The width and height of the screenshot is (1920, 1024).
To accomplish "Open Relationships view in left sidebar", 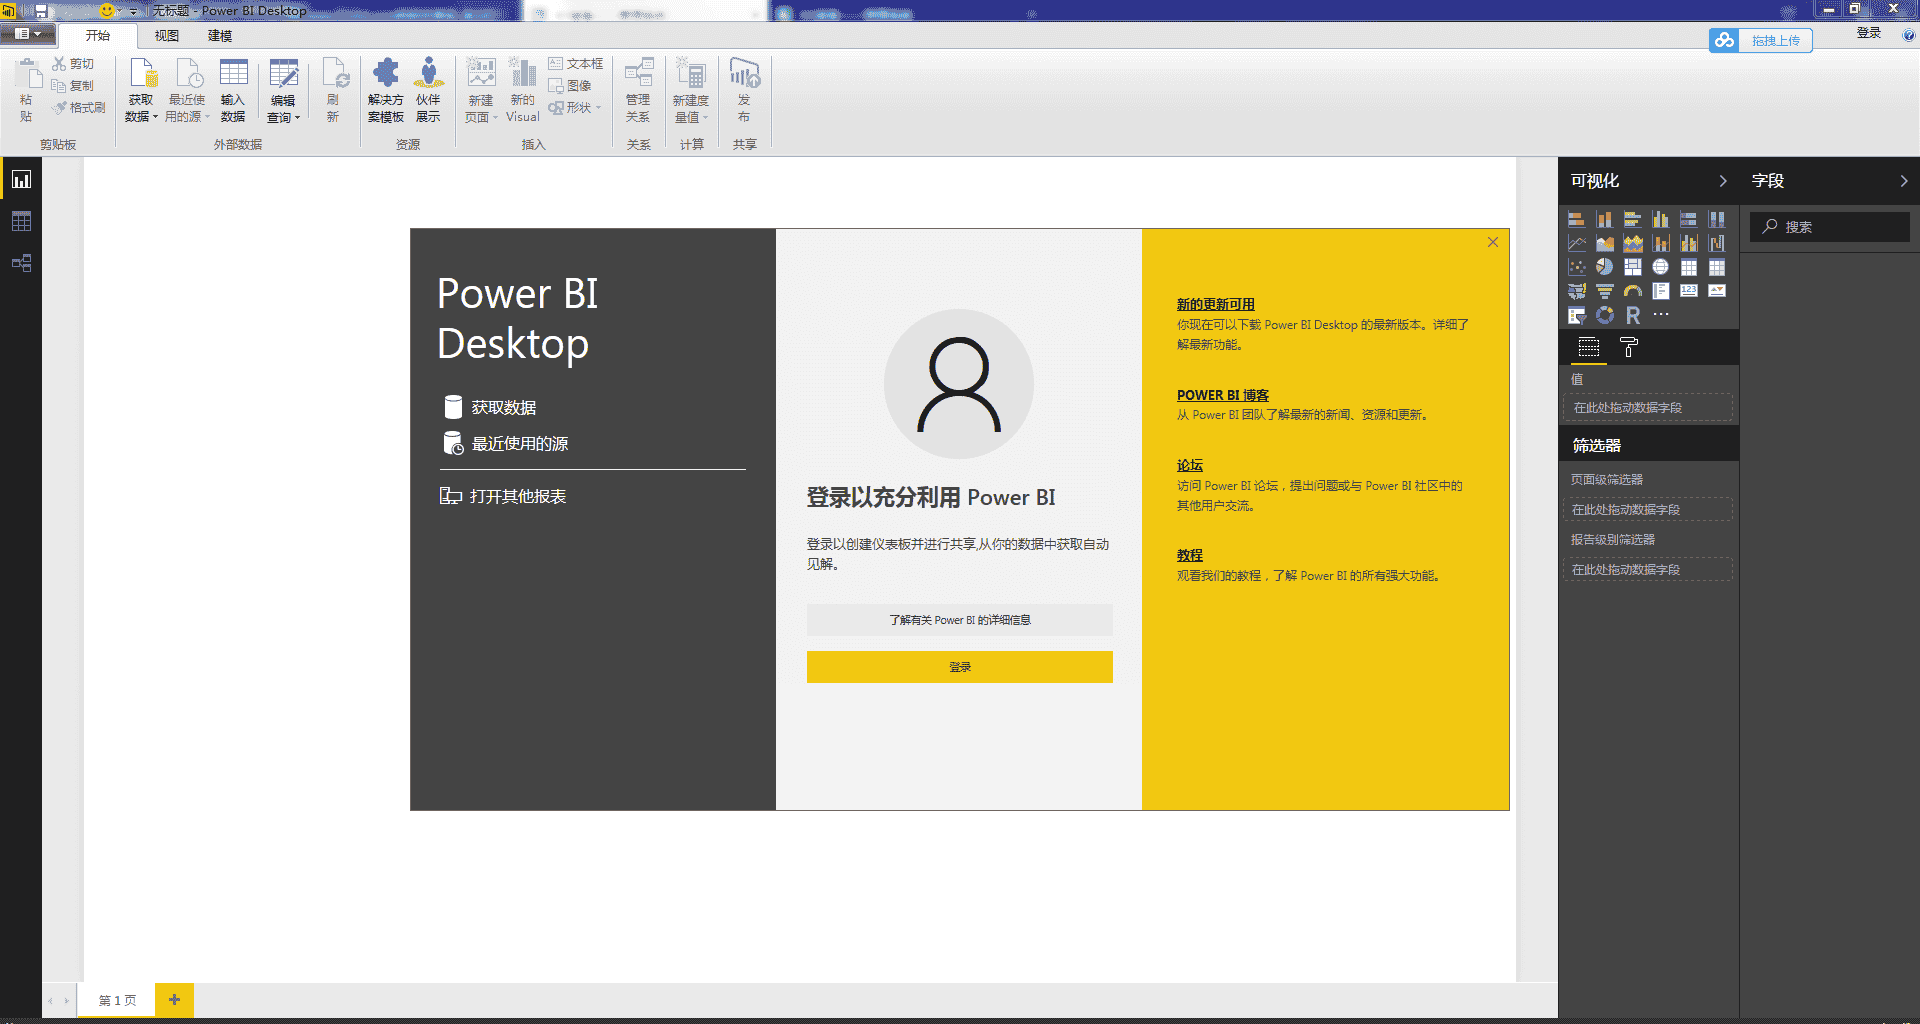I will coord(21,263).
